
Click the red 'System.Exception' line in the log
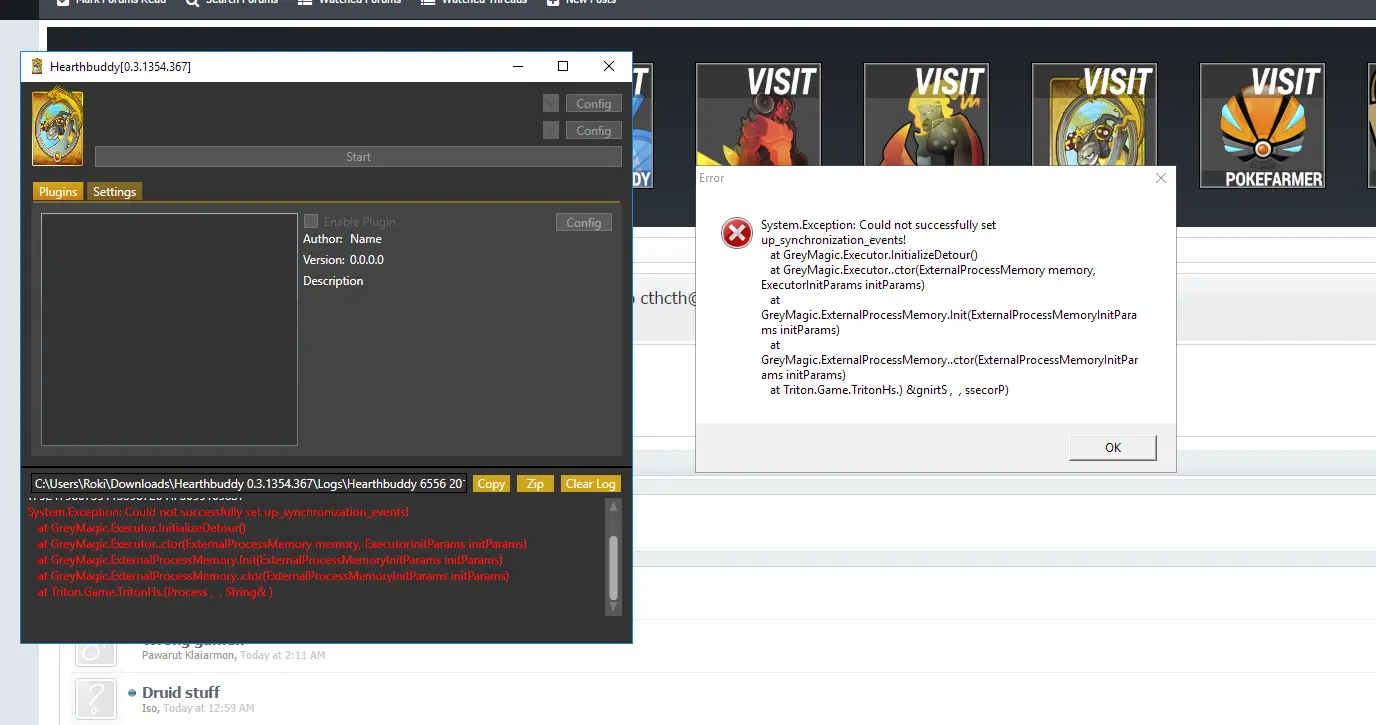point(218,512)
